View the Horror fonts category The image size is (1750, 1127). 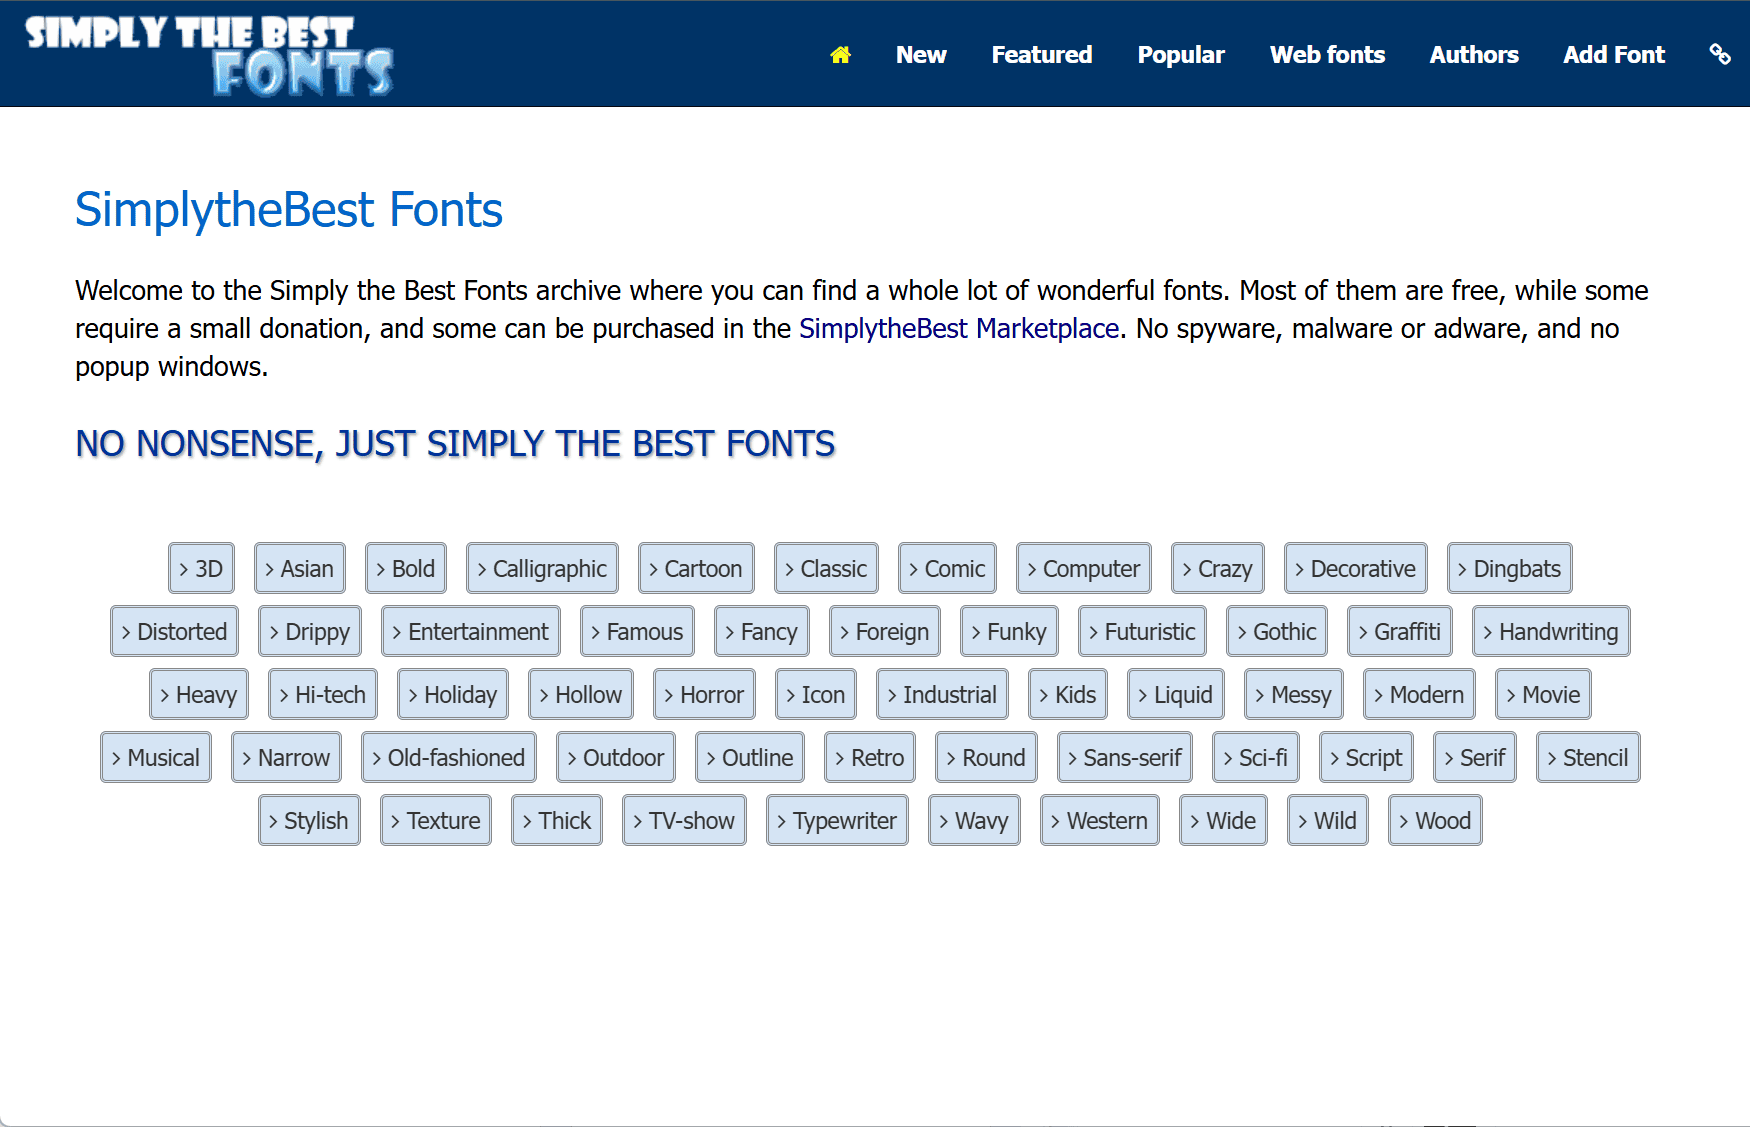(704, 695)
